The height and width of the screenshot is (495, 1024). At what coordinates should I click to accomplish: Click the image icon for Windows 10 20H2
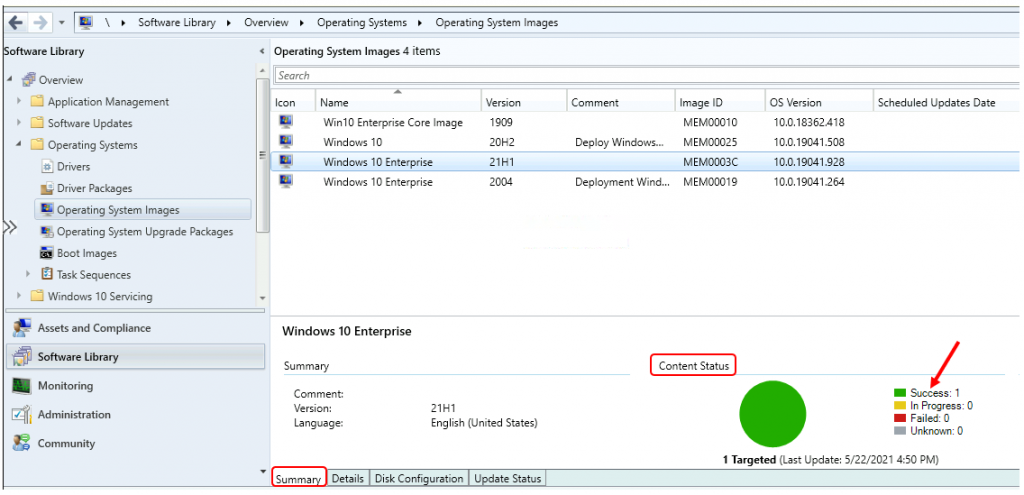coord(286,142)
